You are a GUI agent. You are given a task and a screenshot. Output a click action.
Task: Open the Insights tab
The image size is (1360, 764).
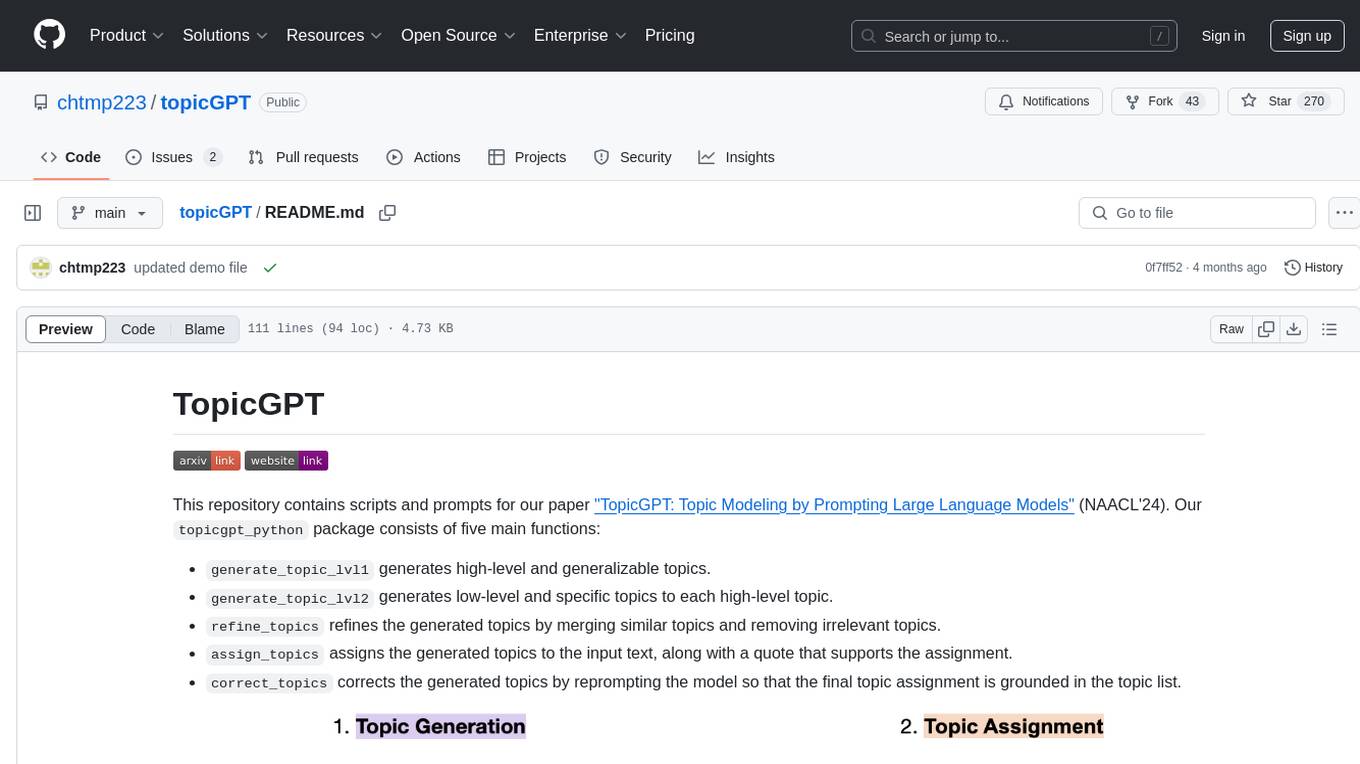pyautogui.click(x=736, y=157)
